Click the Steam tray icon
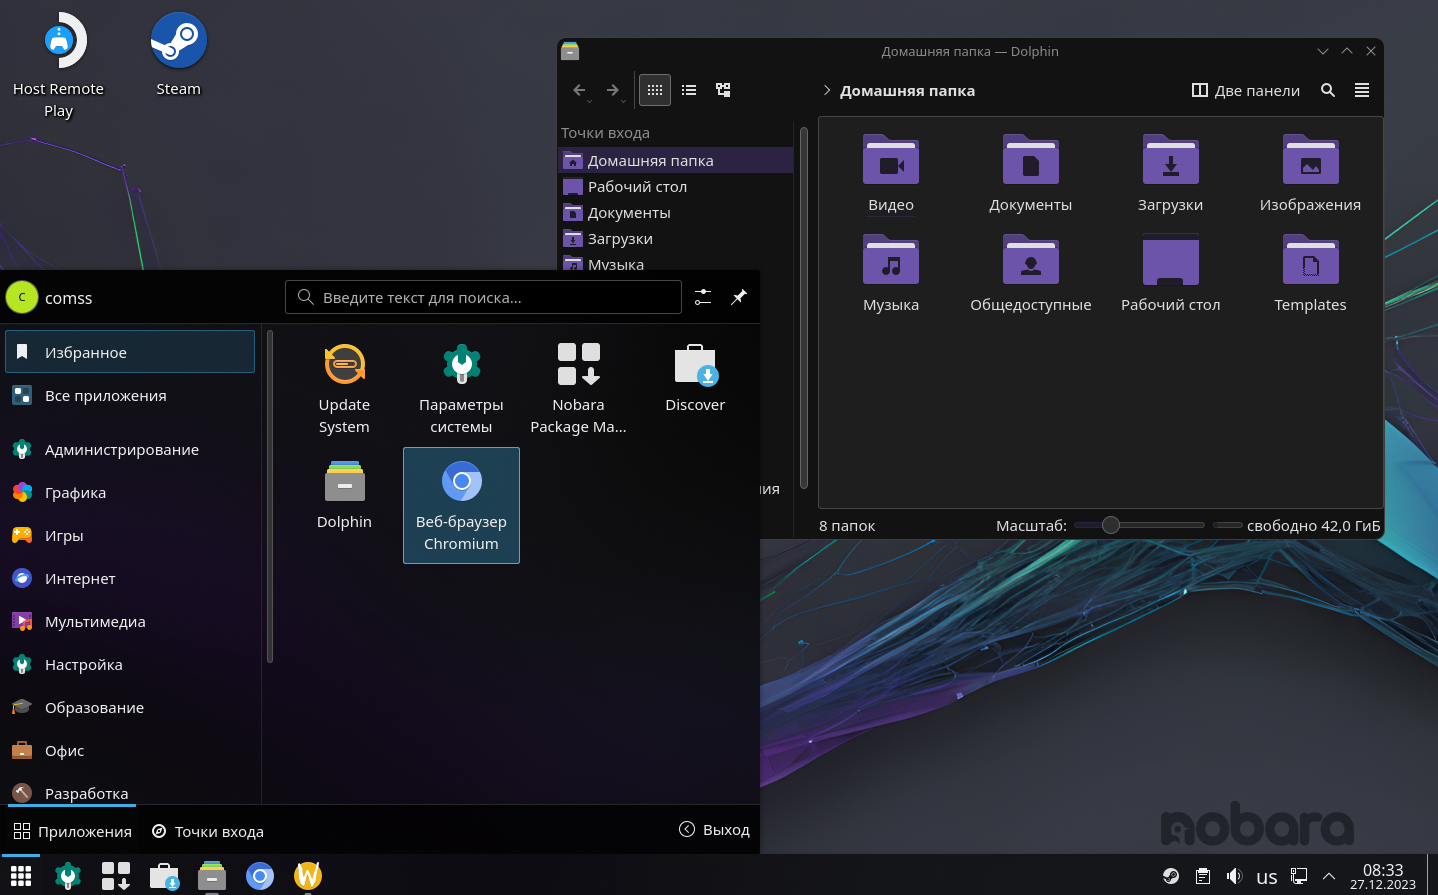Screen dimensions: 1438x895 pyautogui.click(x=1170, y=877)
